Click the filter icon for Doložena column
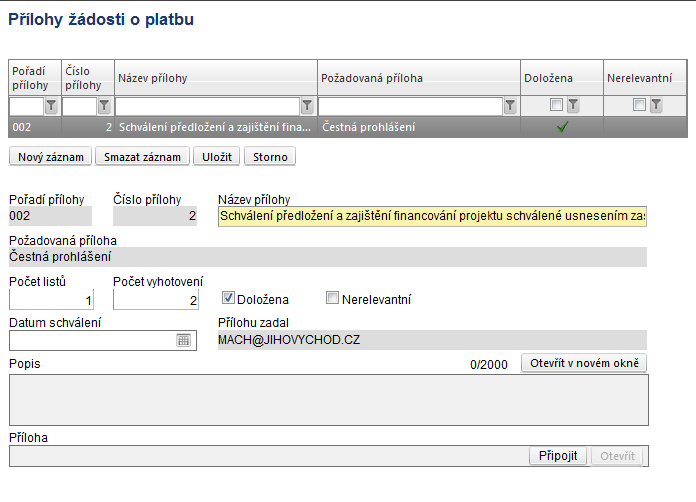Image resolution: width=696 pixels, height=502 pixels. coord(573,105)
